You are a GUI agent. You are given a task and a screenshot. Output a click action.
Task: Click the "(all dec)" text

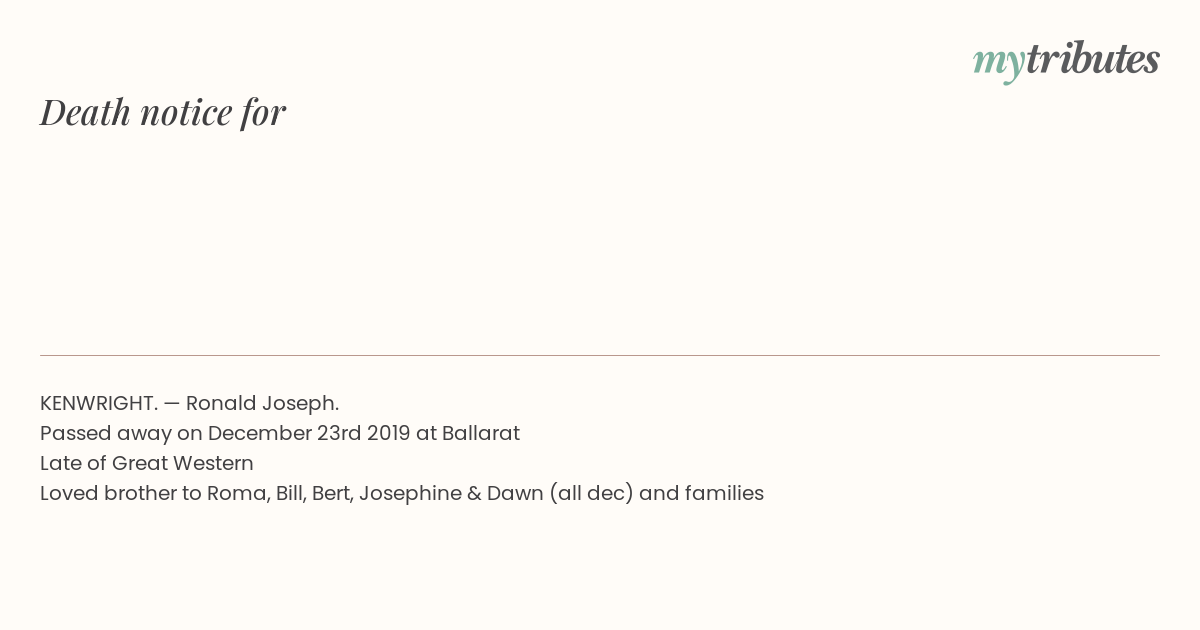click(591, 493)
